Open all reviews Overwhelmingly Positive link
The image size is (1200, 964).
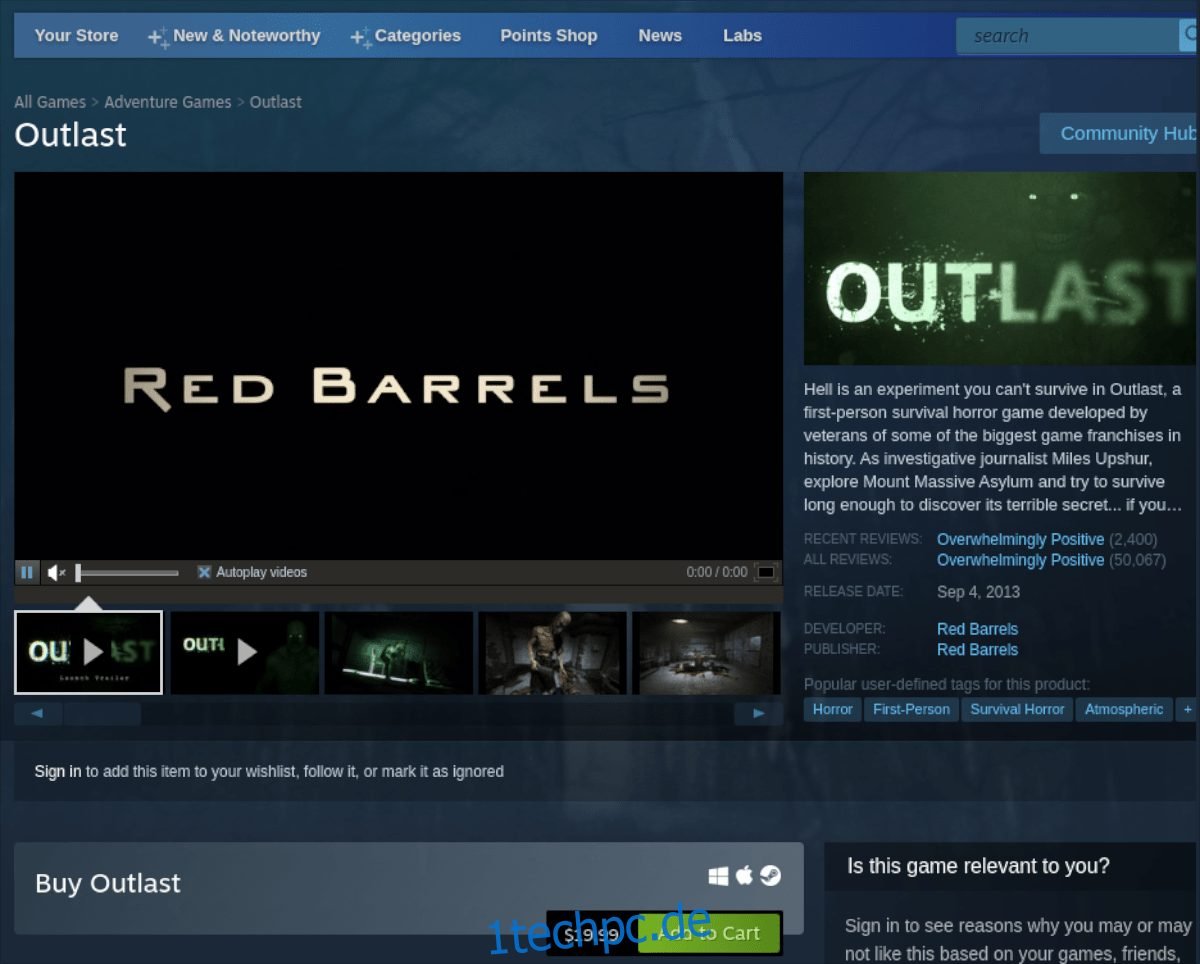(x=1020, y=560)
